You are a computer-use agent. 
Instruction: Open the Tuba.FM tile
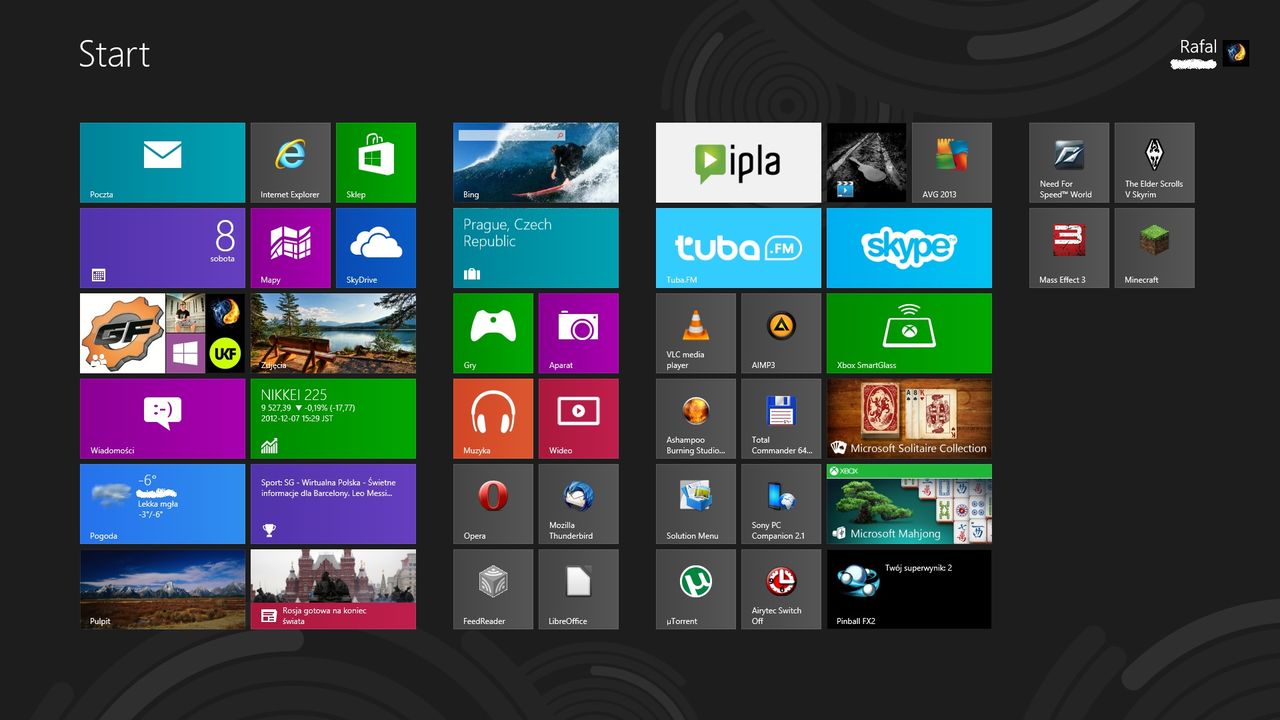(x=738, y=248)
